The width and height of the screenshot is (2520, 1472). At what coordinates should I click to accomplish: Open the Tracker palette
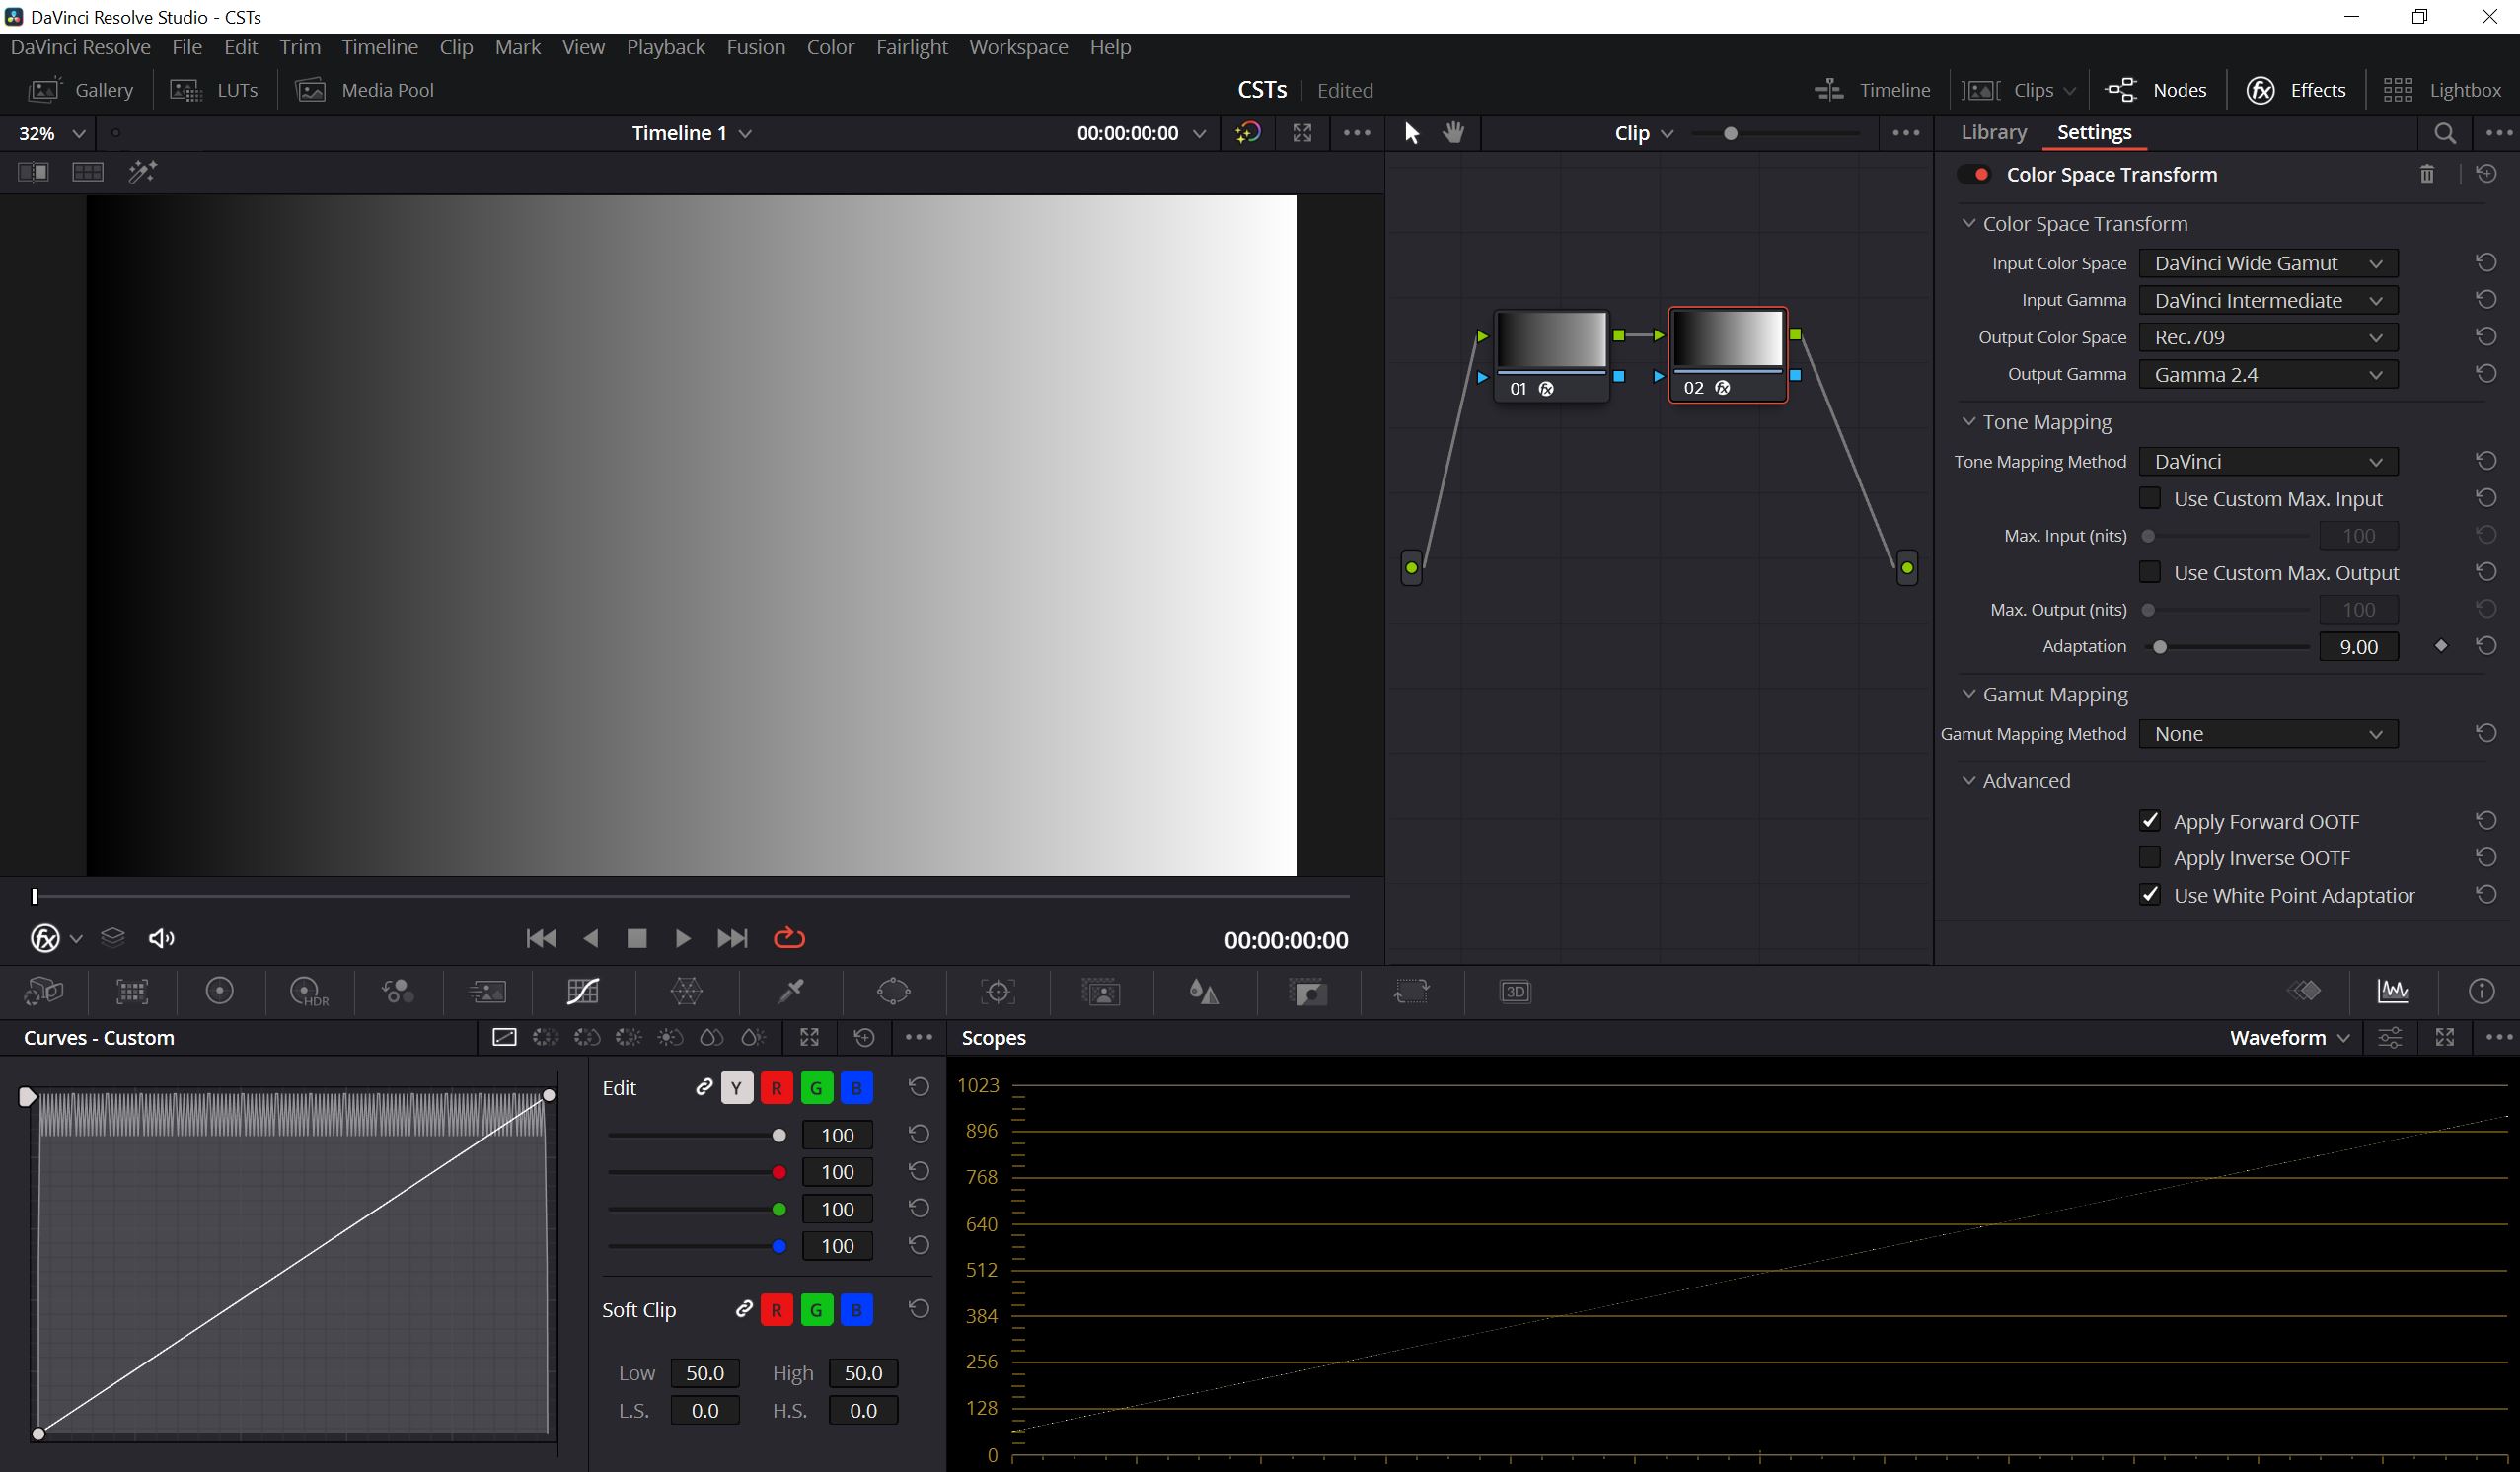[998, 991]
